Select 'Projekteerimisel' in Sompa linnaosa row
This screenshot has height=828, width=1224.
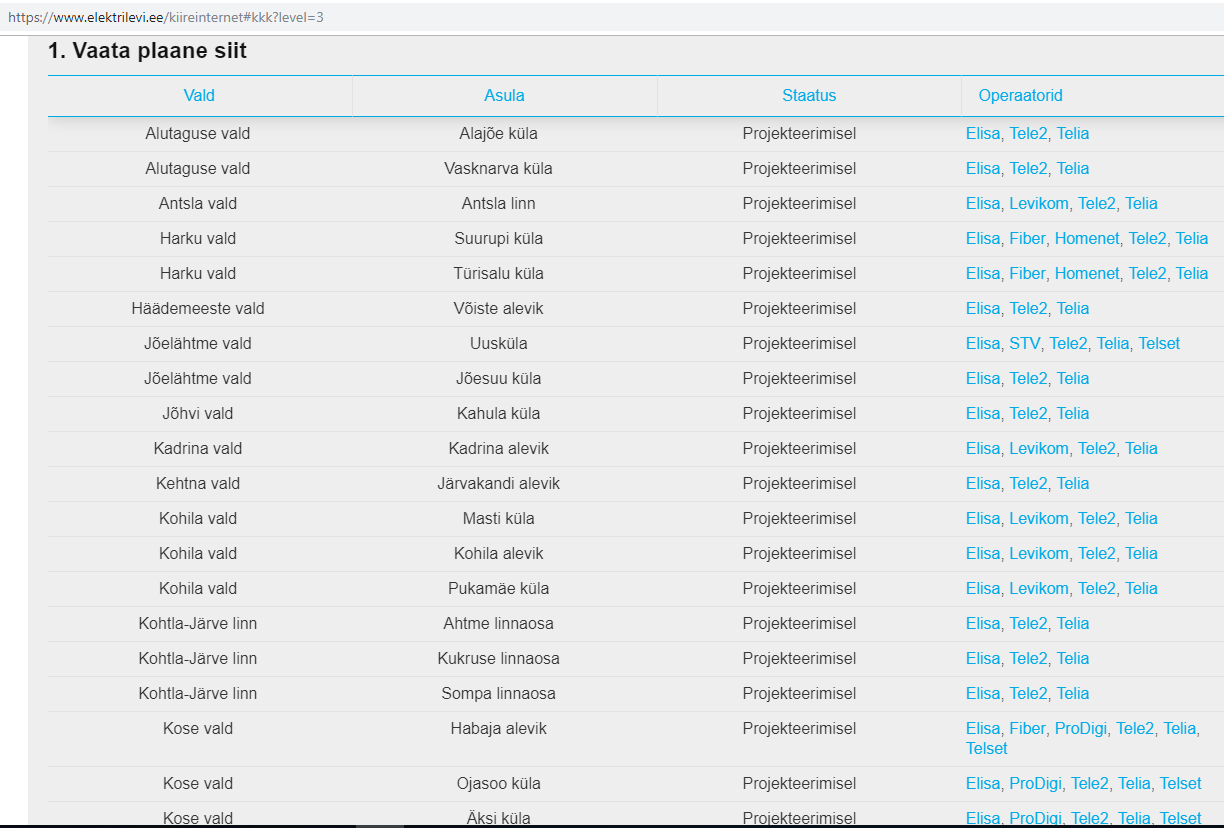pyautogui.click(x=799, y=694)
